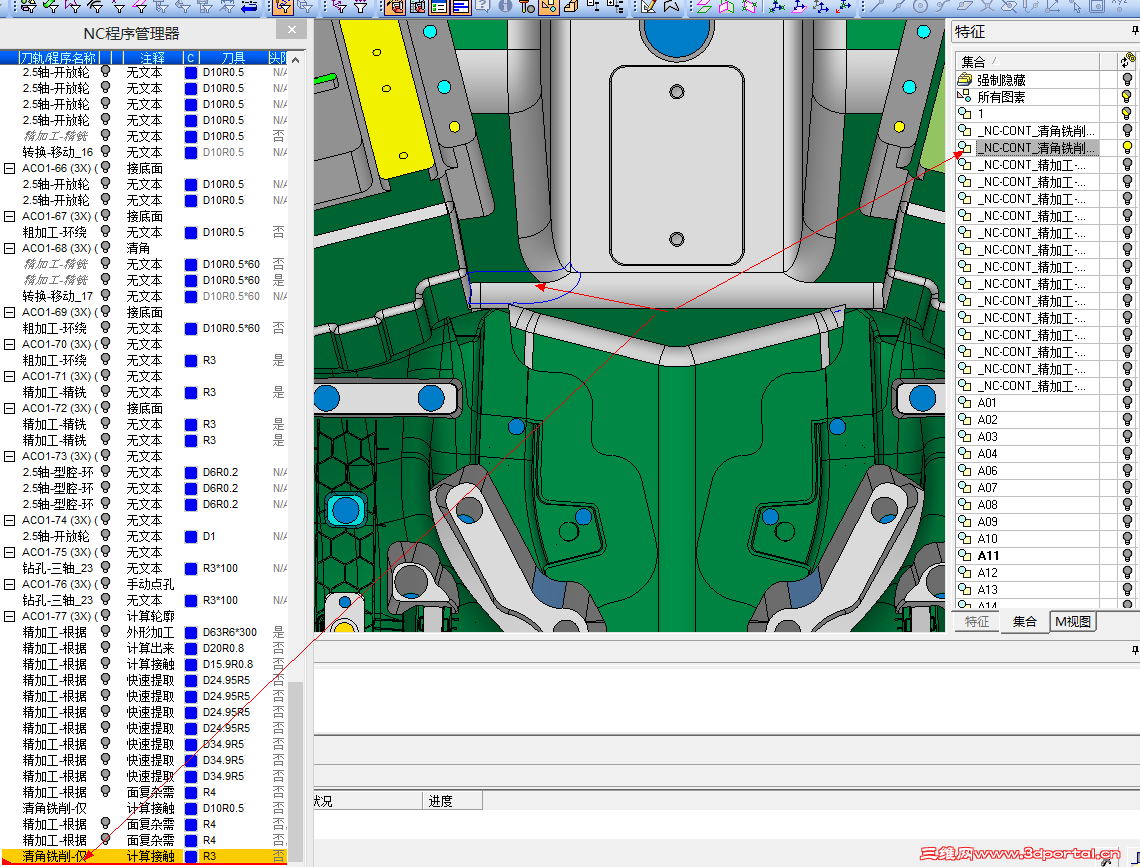Click the set icon beside A11
Screen dimensions: 1140x867
[x=965, y=555]
